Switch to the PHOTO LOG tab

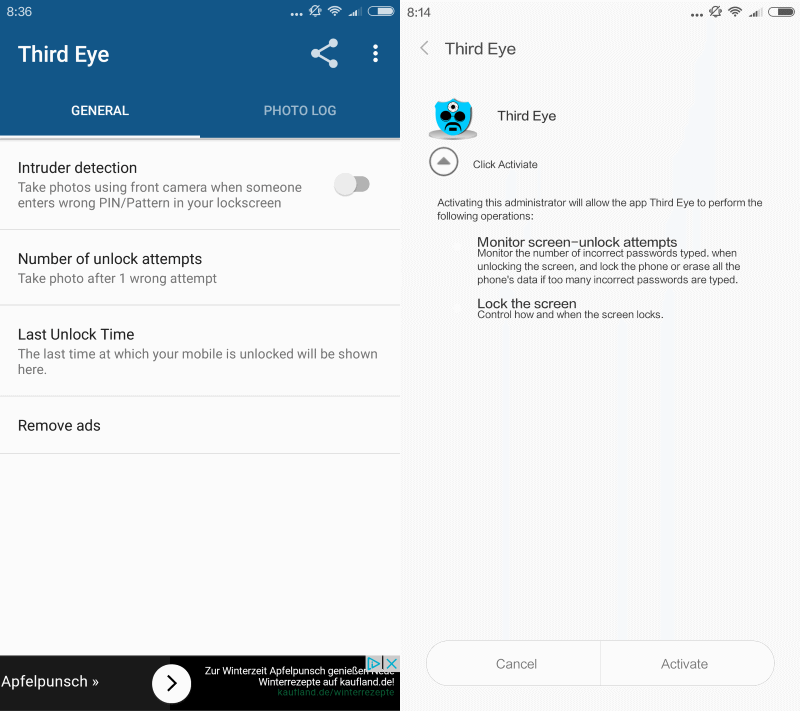point(300,111)
